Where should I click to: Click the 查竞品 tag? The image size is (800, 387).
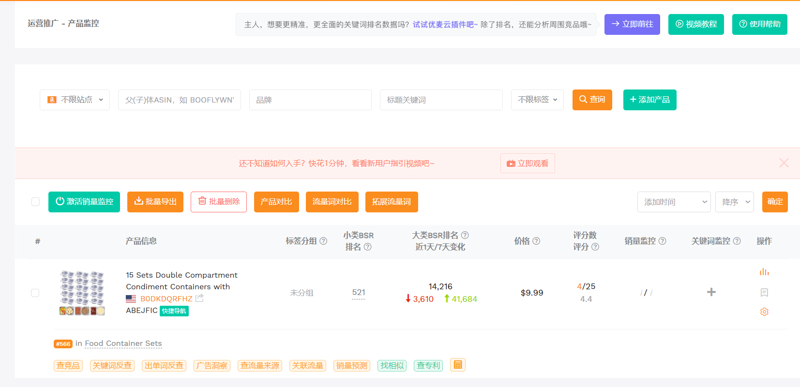(x=68, y=366)
